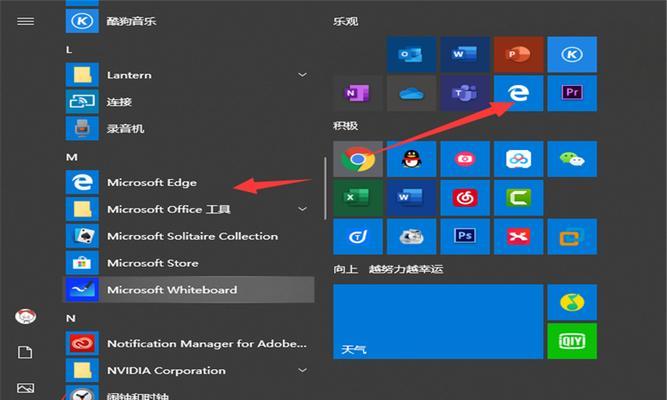Open Microsoft Store from app list
Screen dimensions: 667x400
pos(190,263)
